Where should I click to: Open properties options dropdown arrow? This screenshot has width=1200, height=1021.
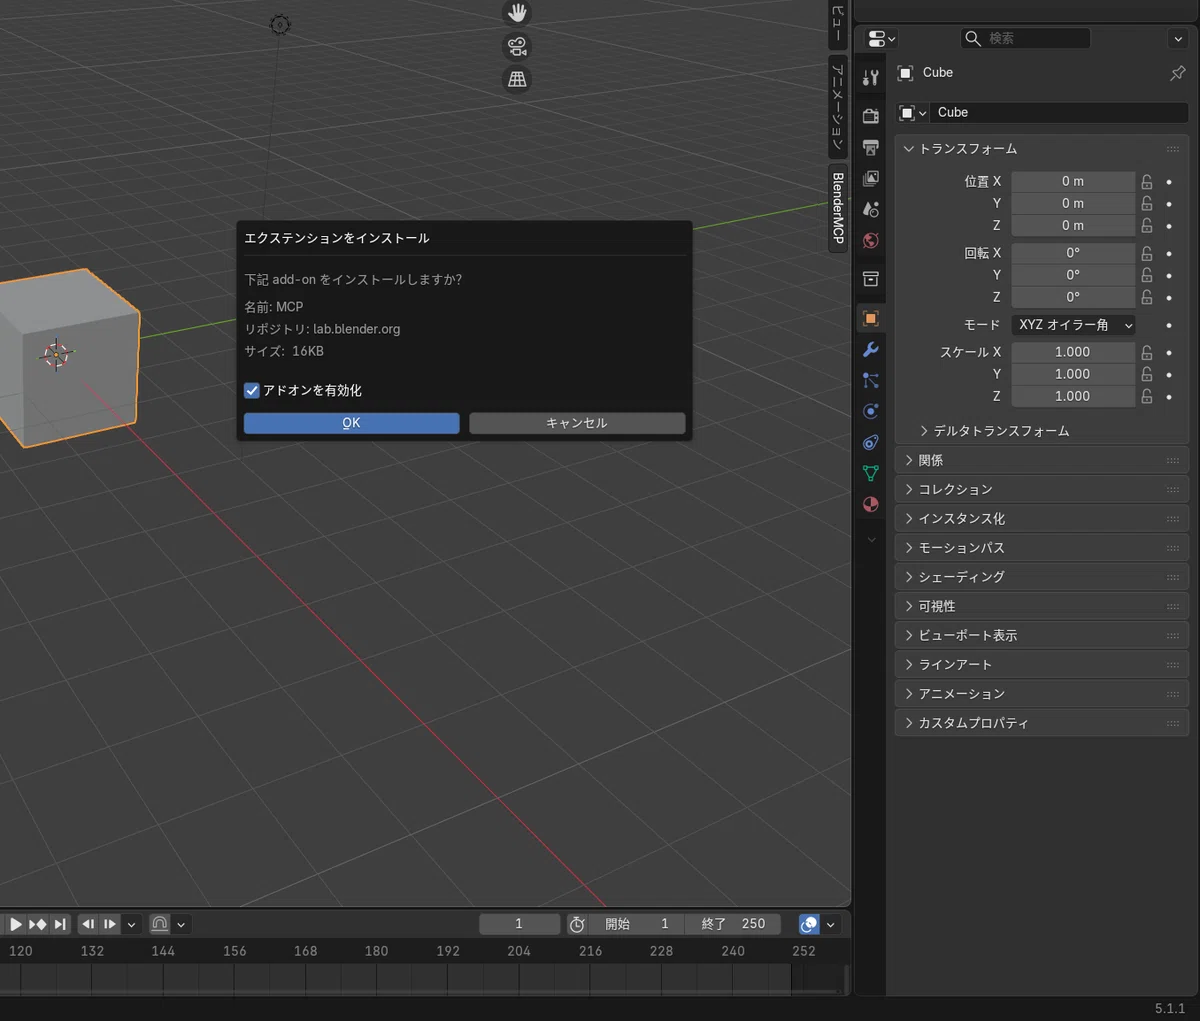1177,38
